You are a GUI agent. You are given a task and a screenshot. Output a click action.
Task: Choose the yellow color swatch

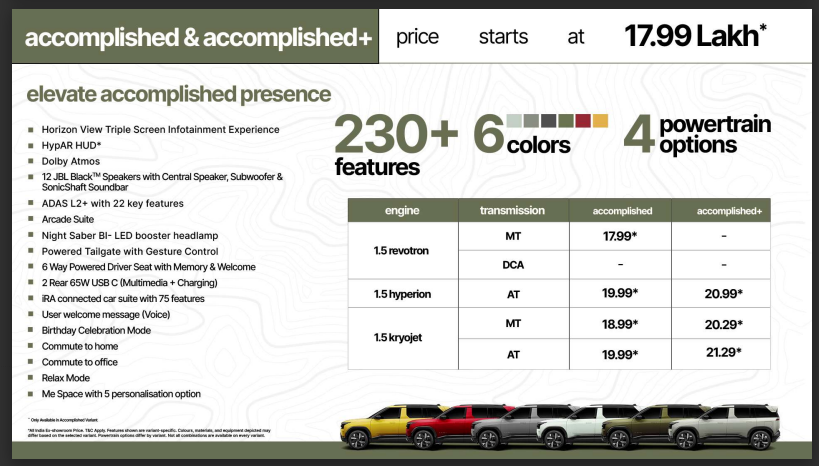pyautogui.click(x=600, y=121)
